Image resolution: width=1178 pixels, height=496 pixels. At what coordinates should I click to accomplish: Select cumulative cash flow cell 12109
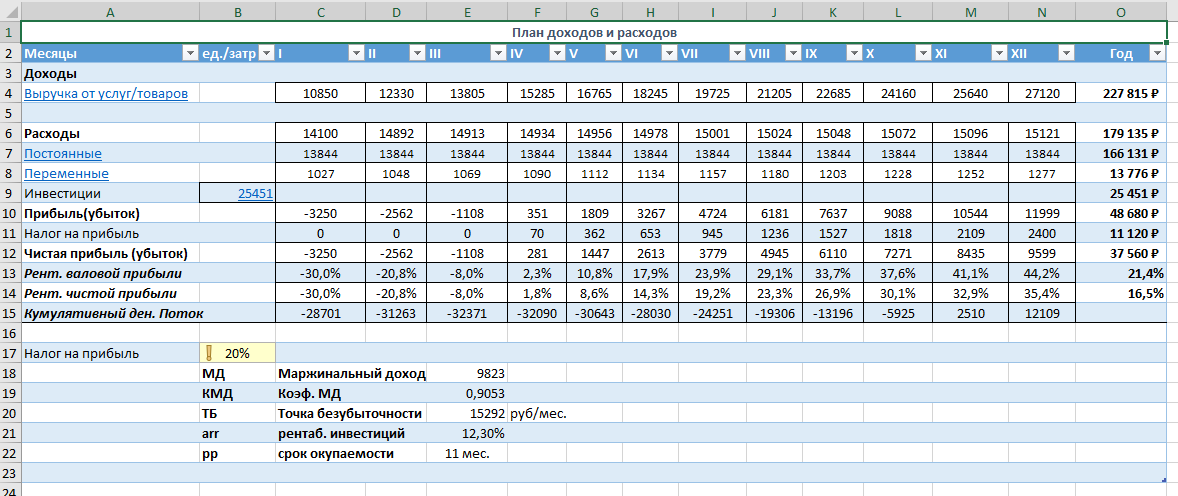click(1041, 312)
